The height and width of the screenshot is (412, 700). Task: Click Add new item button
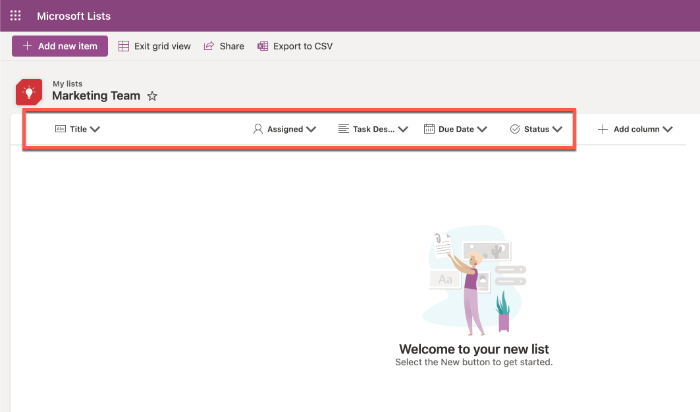[x=60, y=46]
